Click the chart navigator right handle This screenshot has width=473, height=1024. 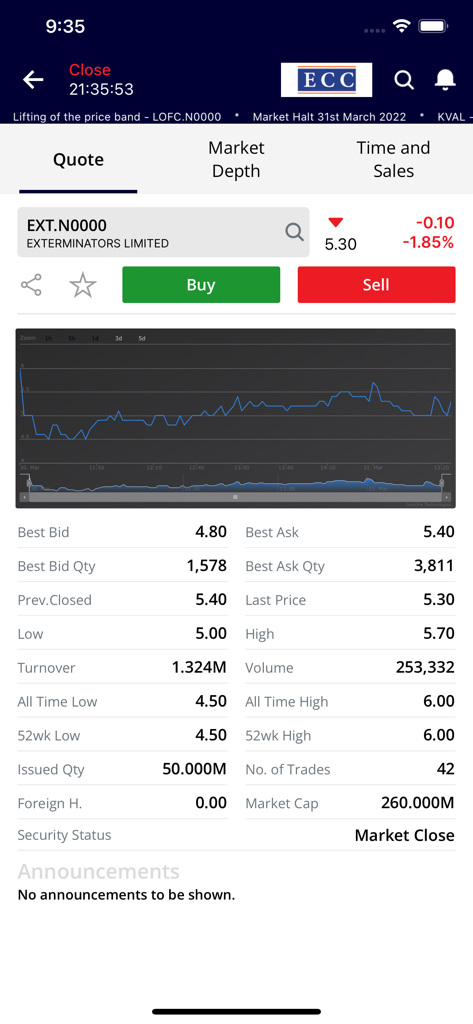click(442, 483)
